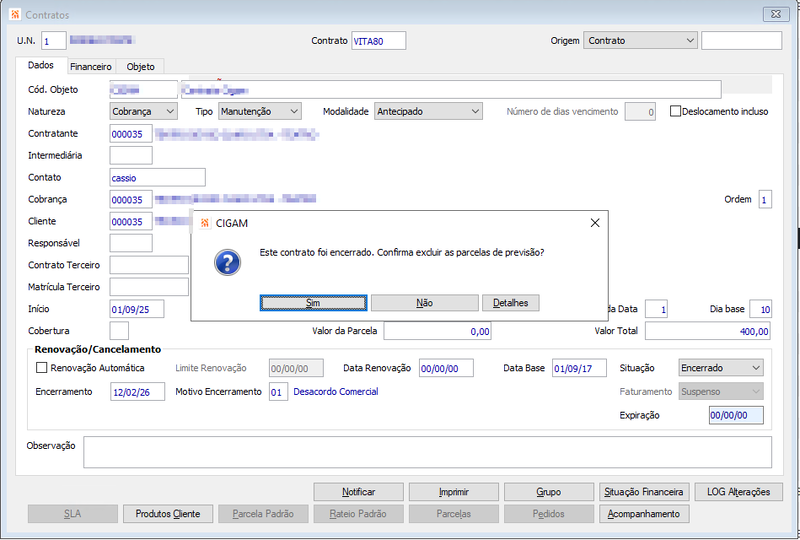Close the CIGAM confirmation dialog
The width and height of the screenshot is (800, 540).
click(x=594, y=223)
